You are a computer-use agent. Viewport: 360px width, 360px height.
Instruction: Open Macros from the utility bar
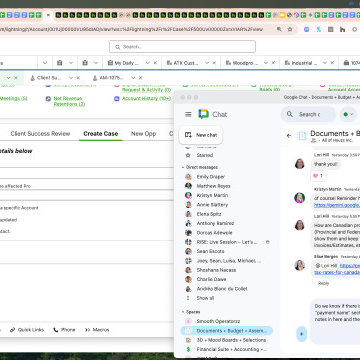[x=97, y=330]
